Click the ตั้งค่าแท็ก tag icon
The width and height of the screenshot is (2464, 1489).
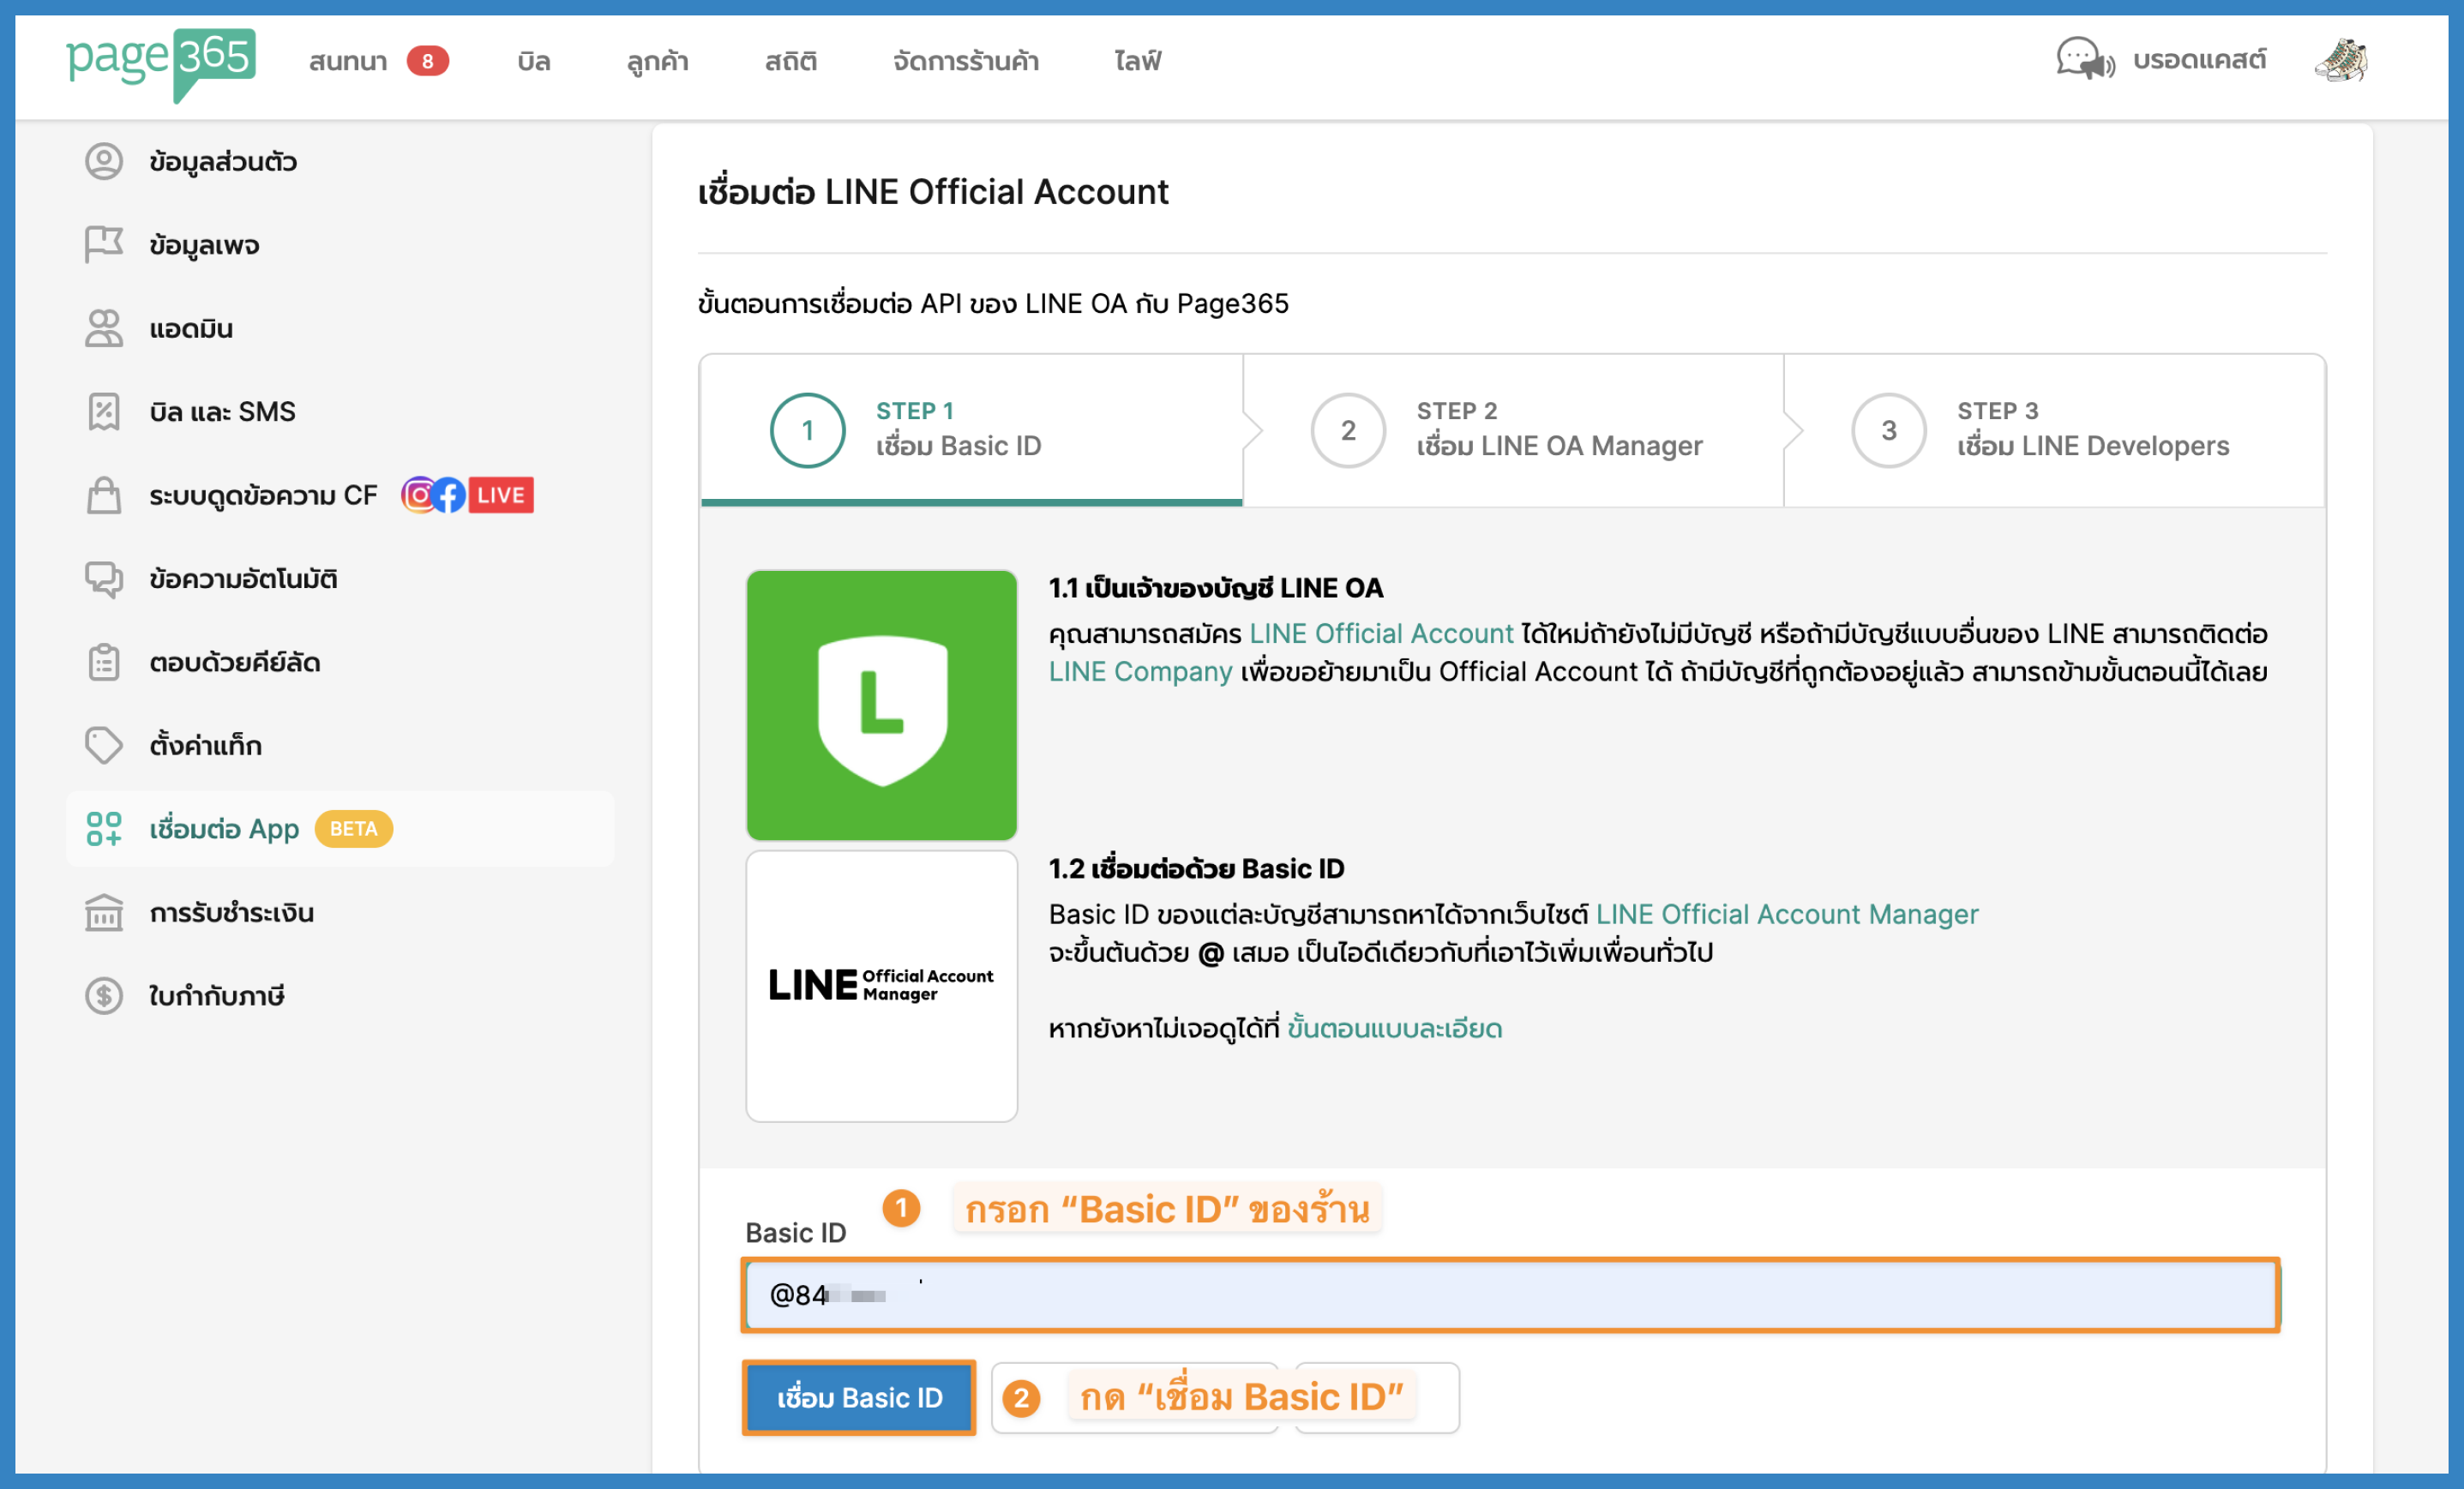(x=104, y=745)
